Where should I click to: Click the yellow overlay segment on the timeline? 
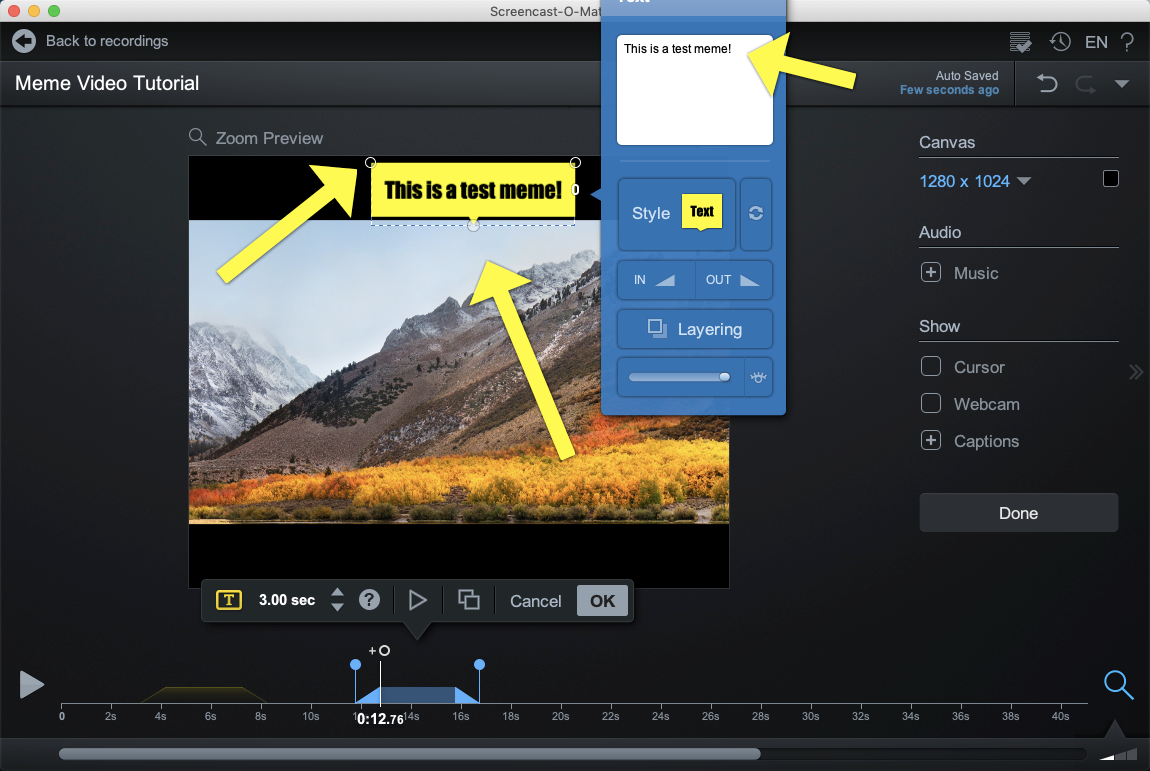coord(203,694)
